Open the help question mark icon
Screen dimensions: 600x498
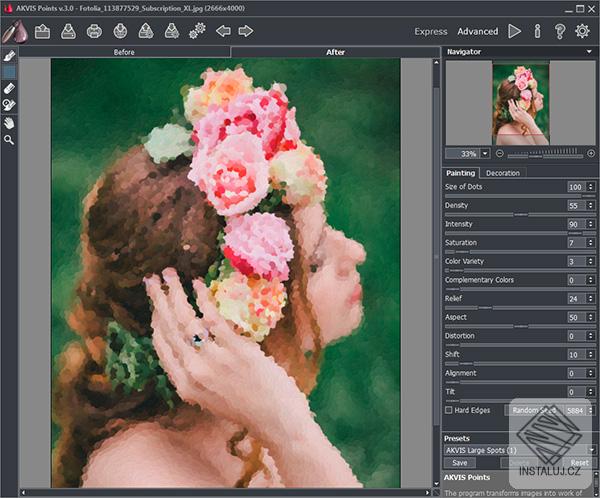(560, 31)
